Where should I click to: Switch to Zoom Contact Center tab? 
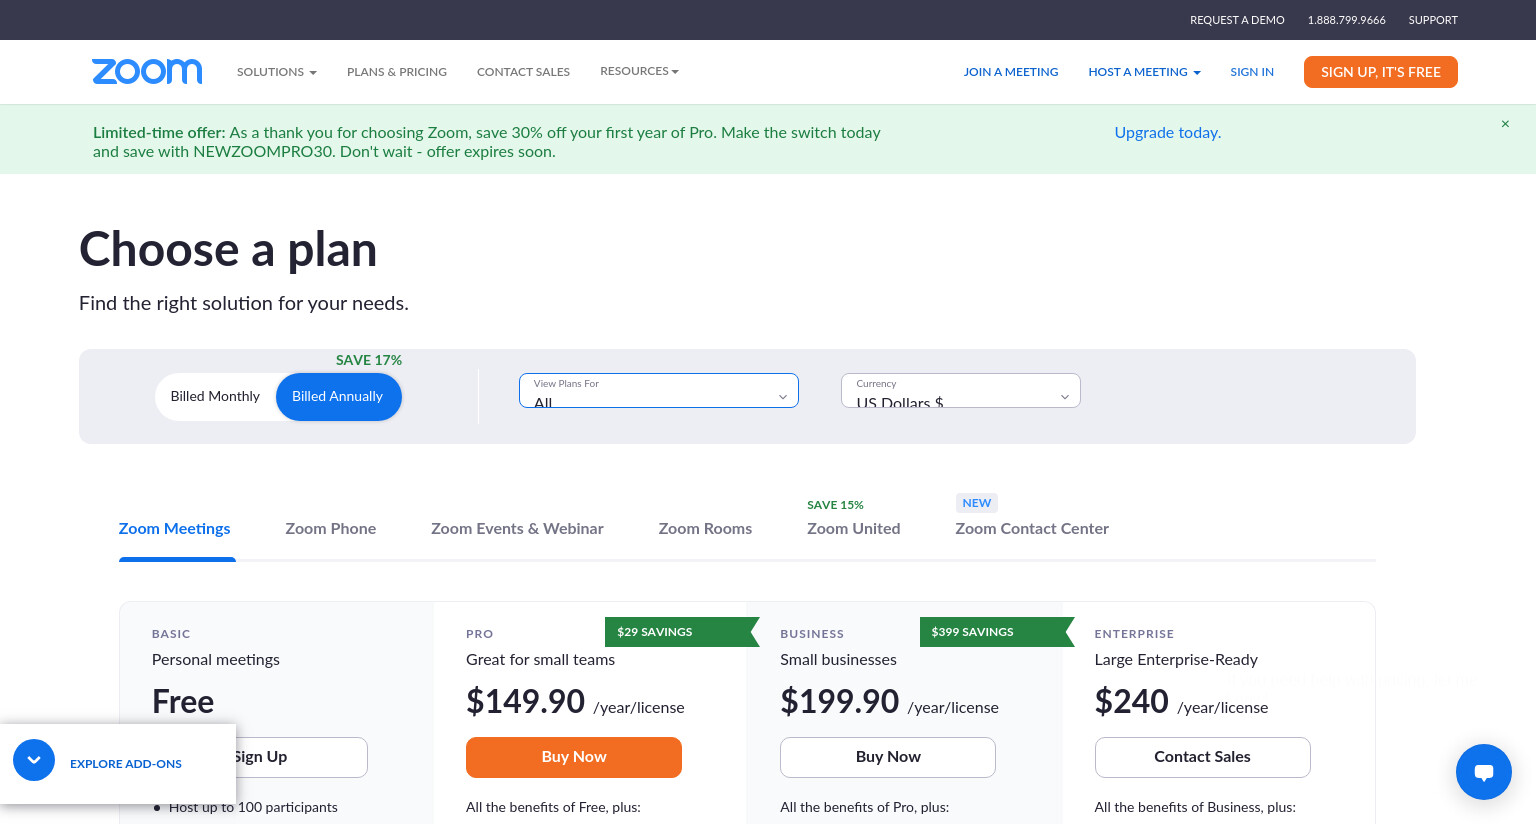1032,529
